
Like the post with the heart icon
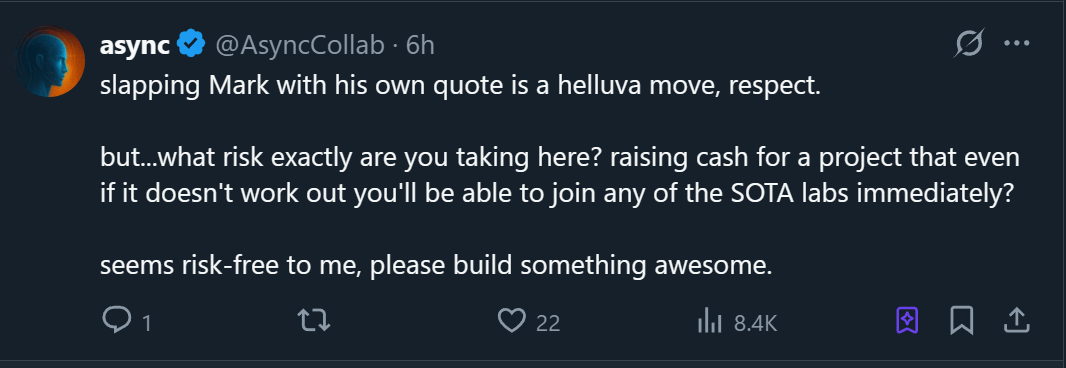click(x=512, y=320)
